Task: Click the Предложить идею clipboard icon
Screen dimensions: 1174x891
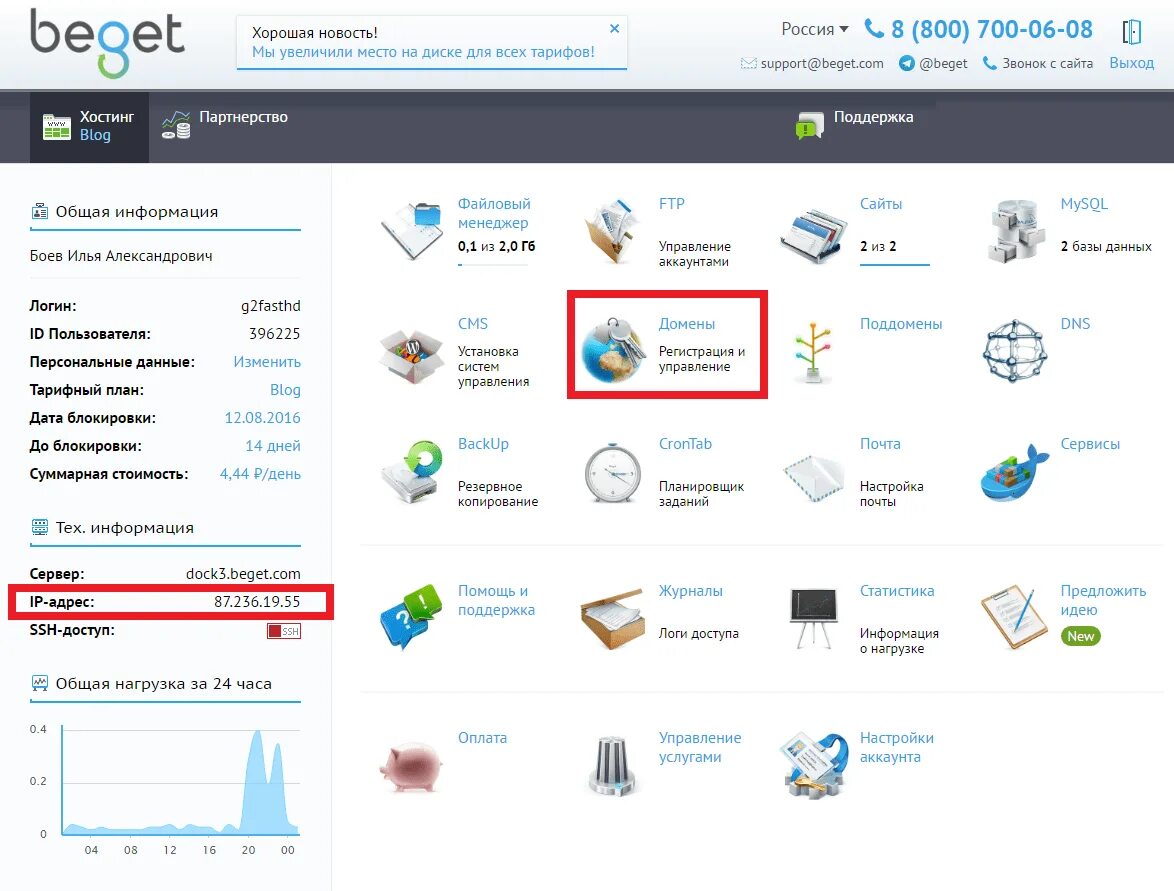Action: [x=1014, y=617]
